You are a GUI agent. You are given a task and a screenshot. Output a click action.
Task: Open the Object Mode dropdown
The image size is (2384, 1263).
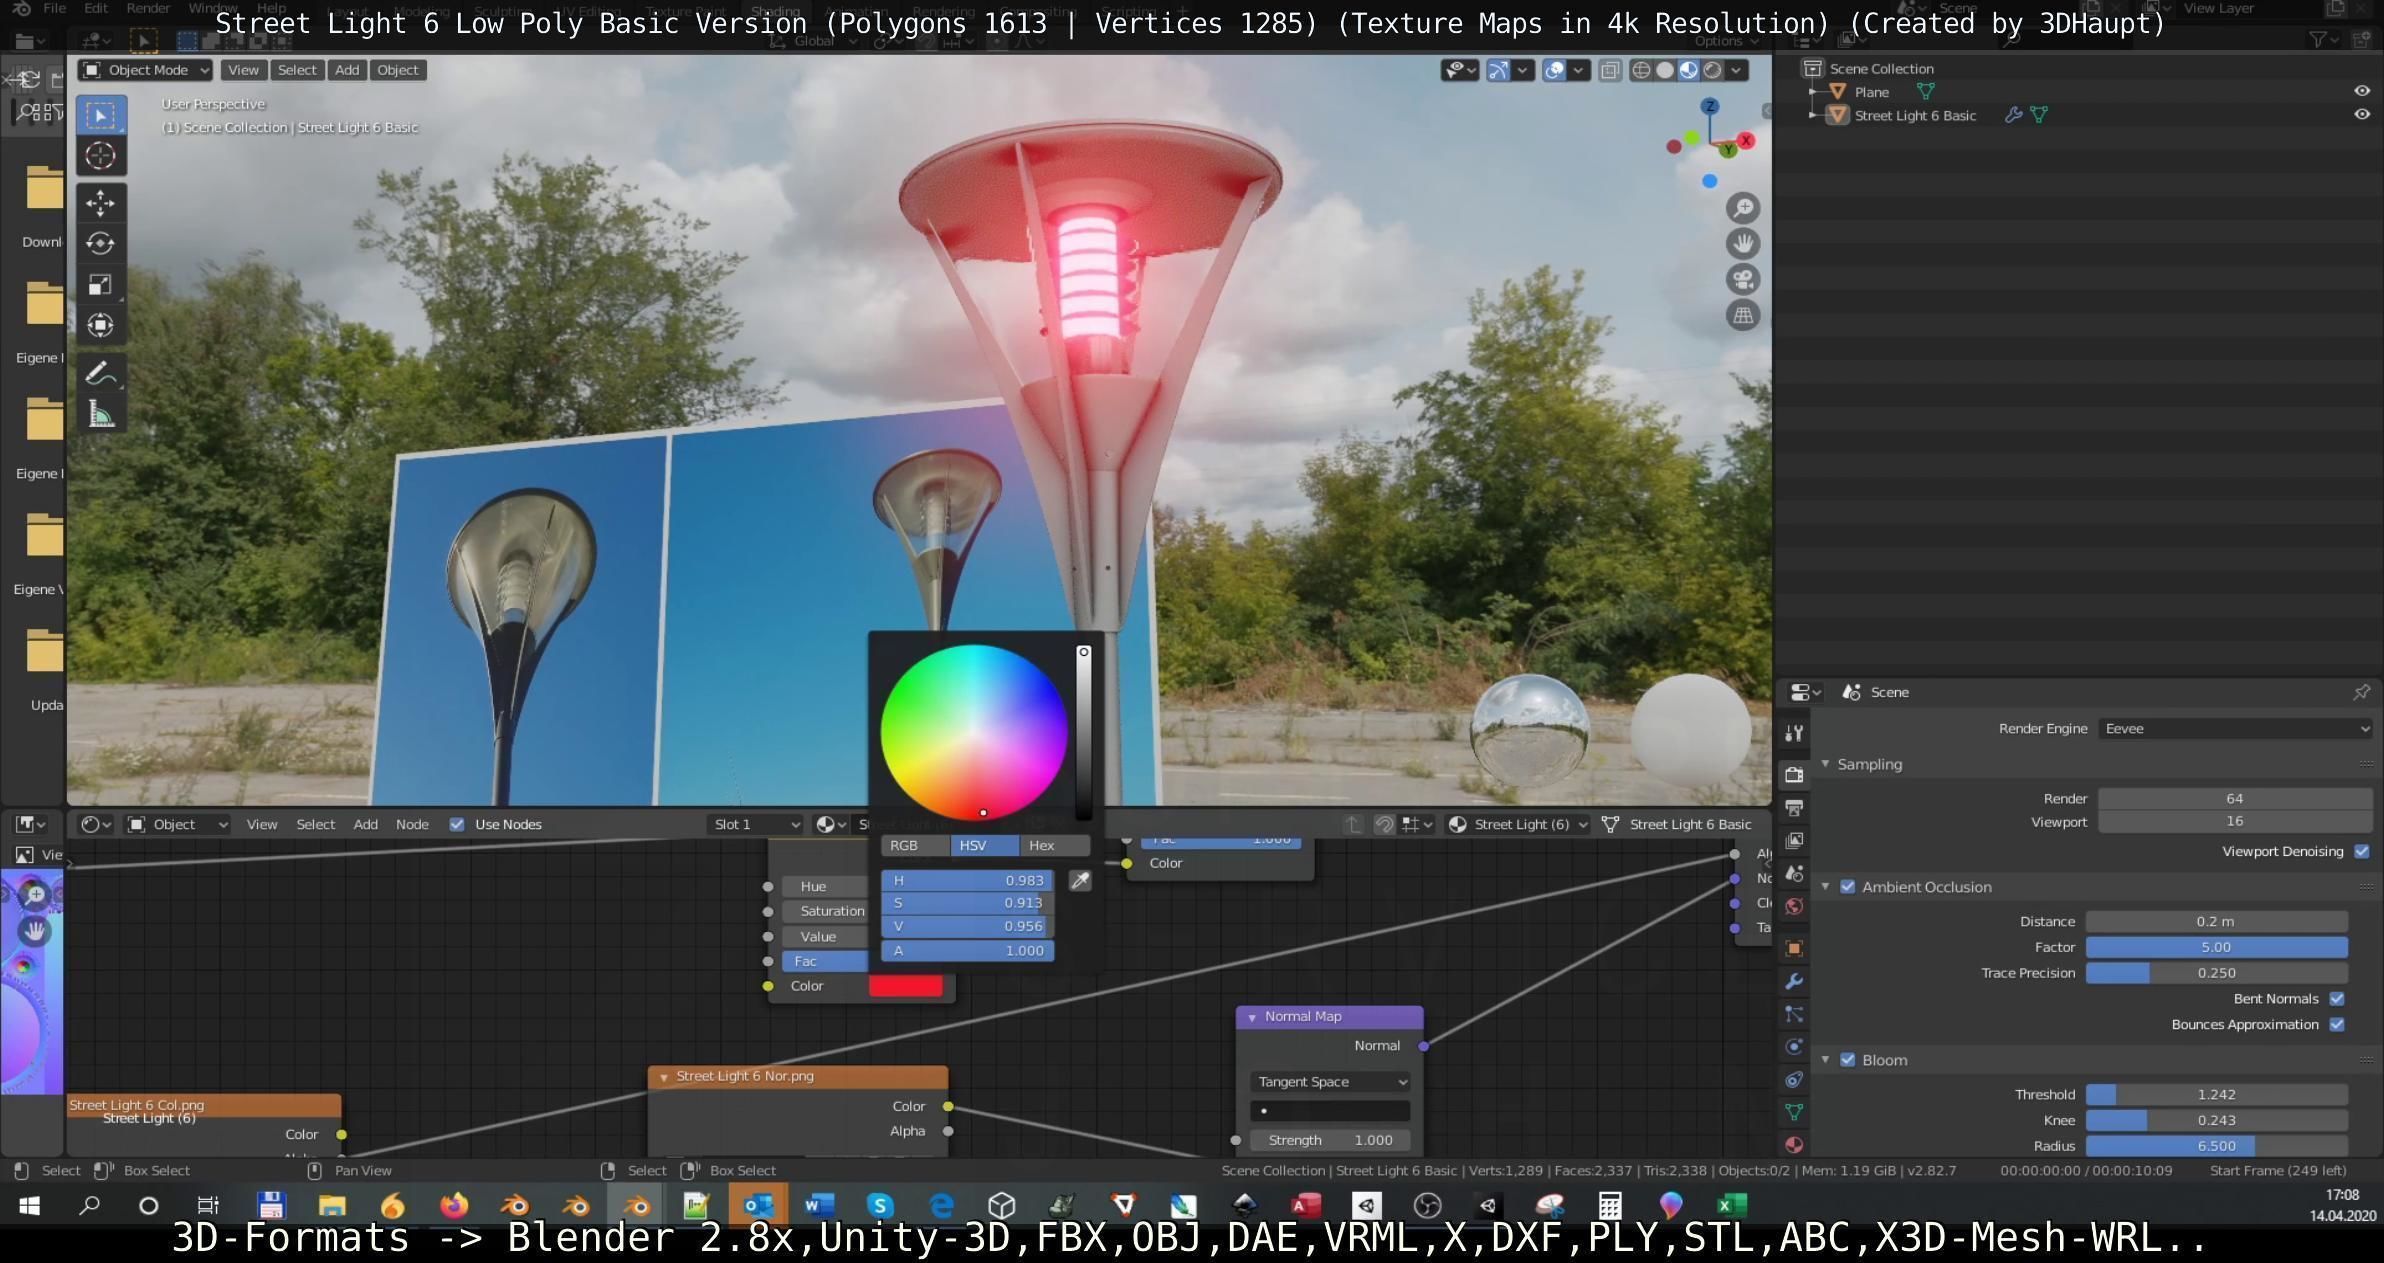(145, 70)
